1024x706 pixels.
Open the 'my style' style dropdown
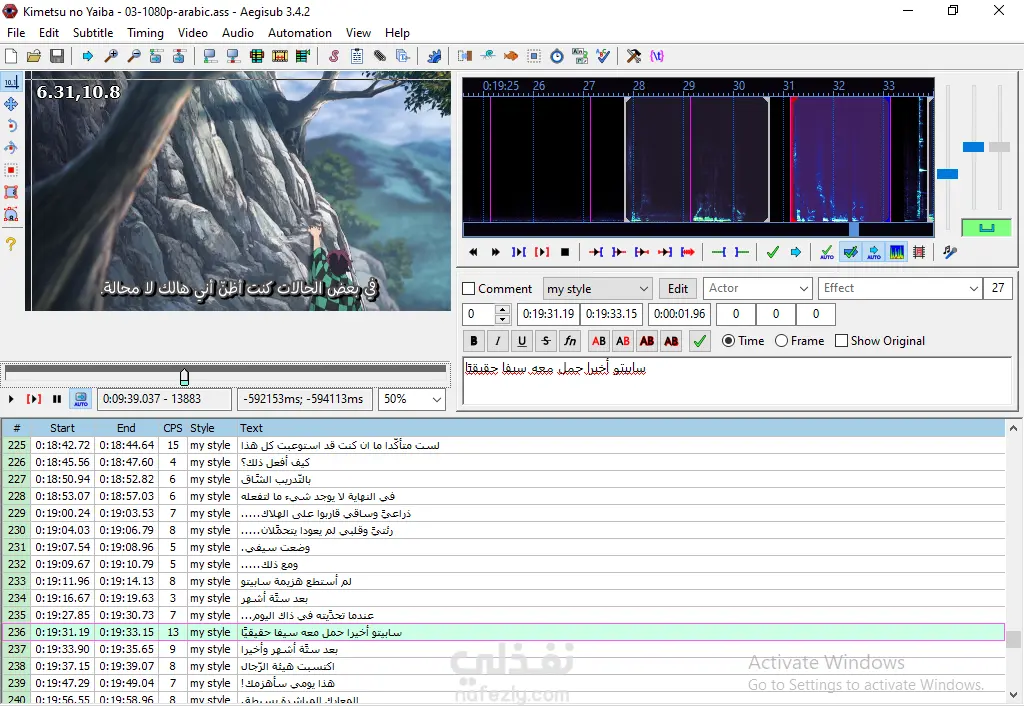click(x=598, y=289)
